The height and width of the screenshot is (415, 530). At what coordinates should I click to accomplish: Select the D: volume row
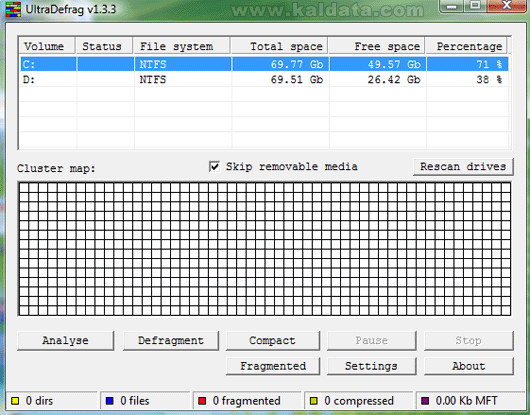(264, 79)
